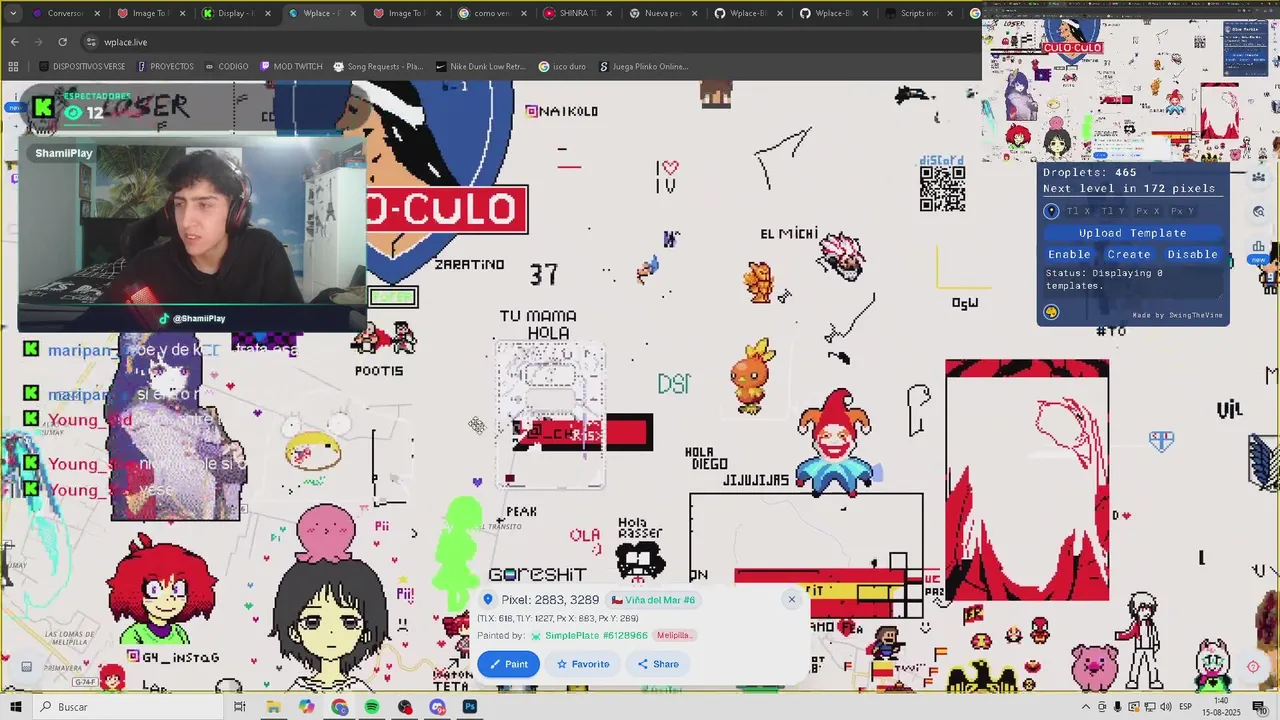Click Create in the template panel
This screenshot has width=1280, height=720.
pyautogui.click(x=1129, y=254)
